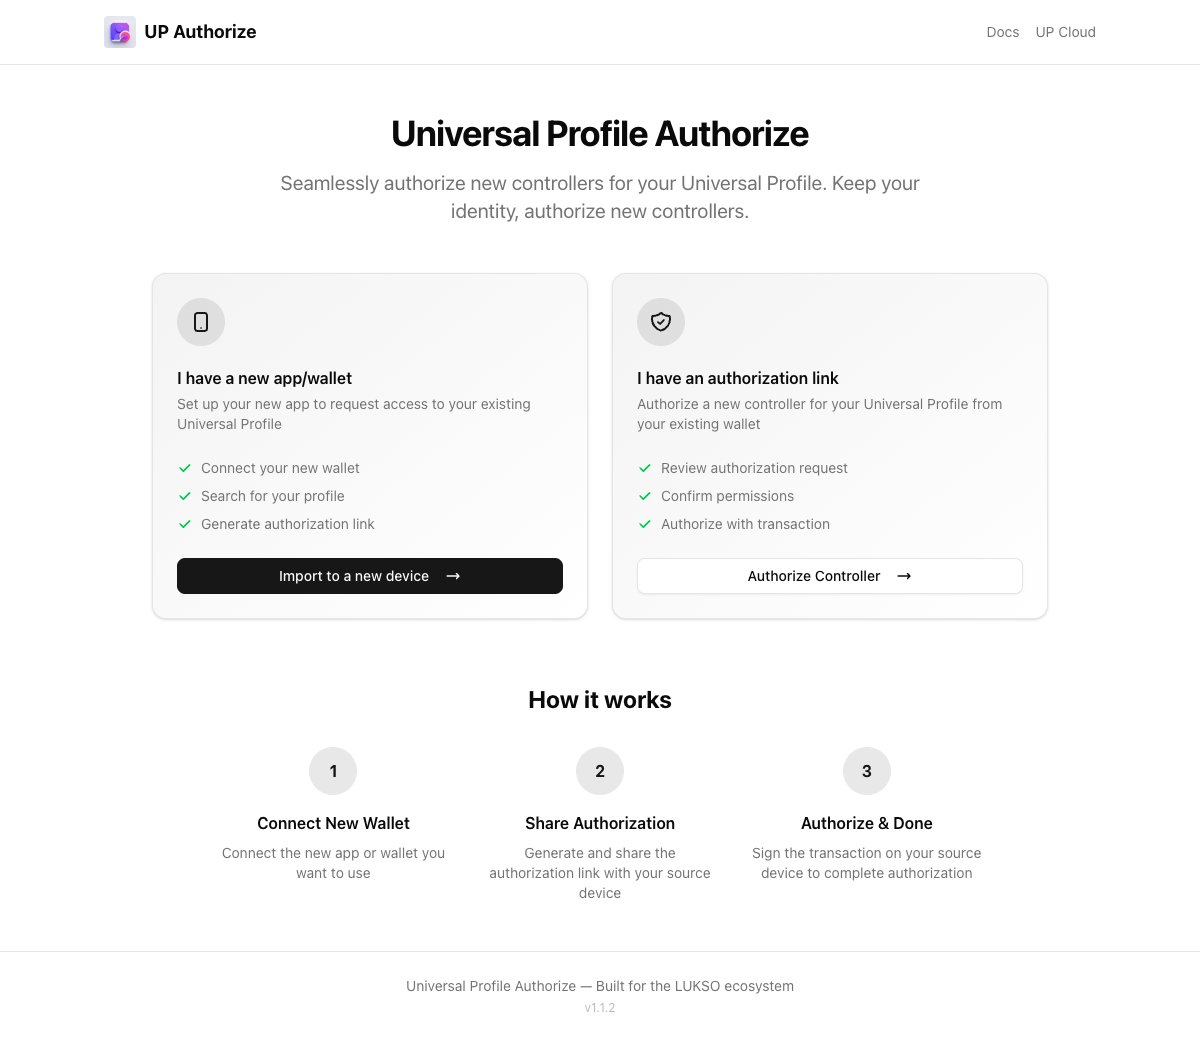Viewport: 1200px width, 1040px height.
Task: Click the footer LUKSO ecosystem text
Action: pyautogui.click(x=600, y=986)
